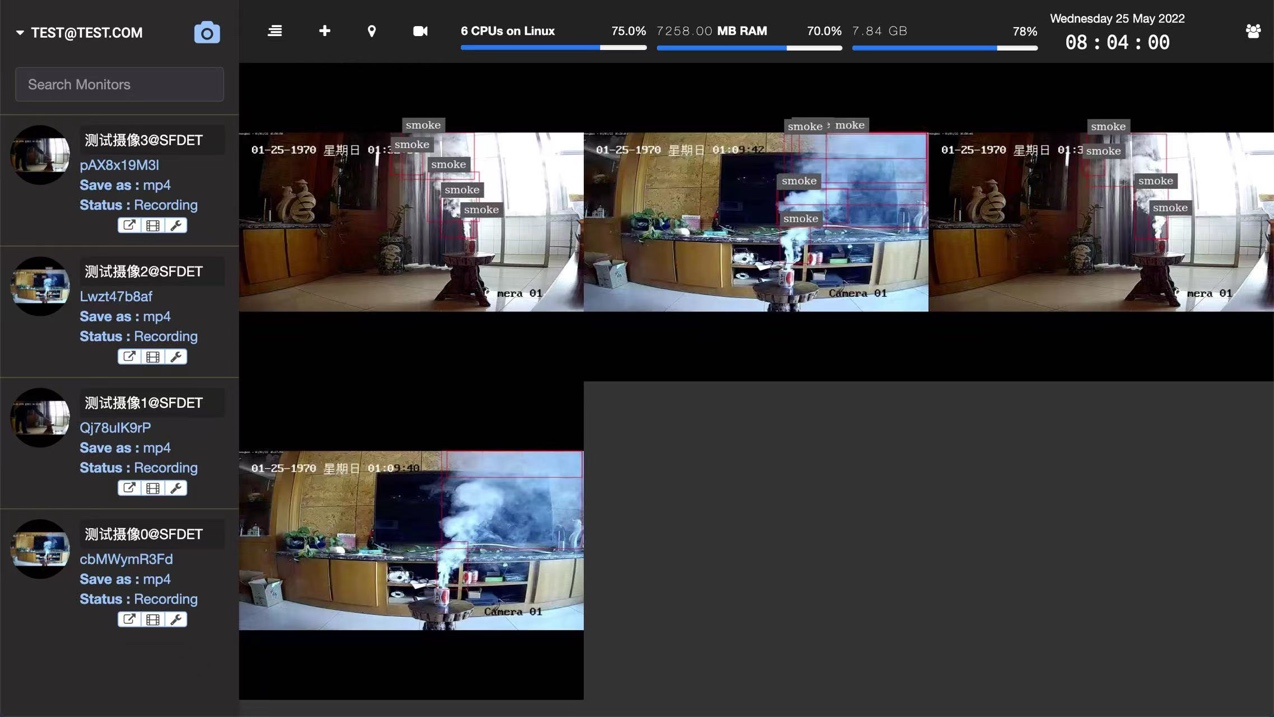Open videos list for 测试摄像3@SFDET
This screenshot has height=717, width=1274.
(x=153, y=226)
